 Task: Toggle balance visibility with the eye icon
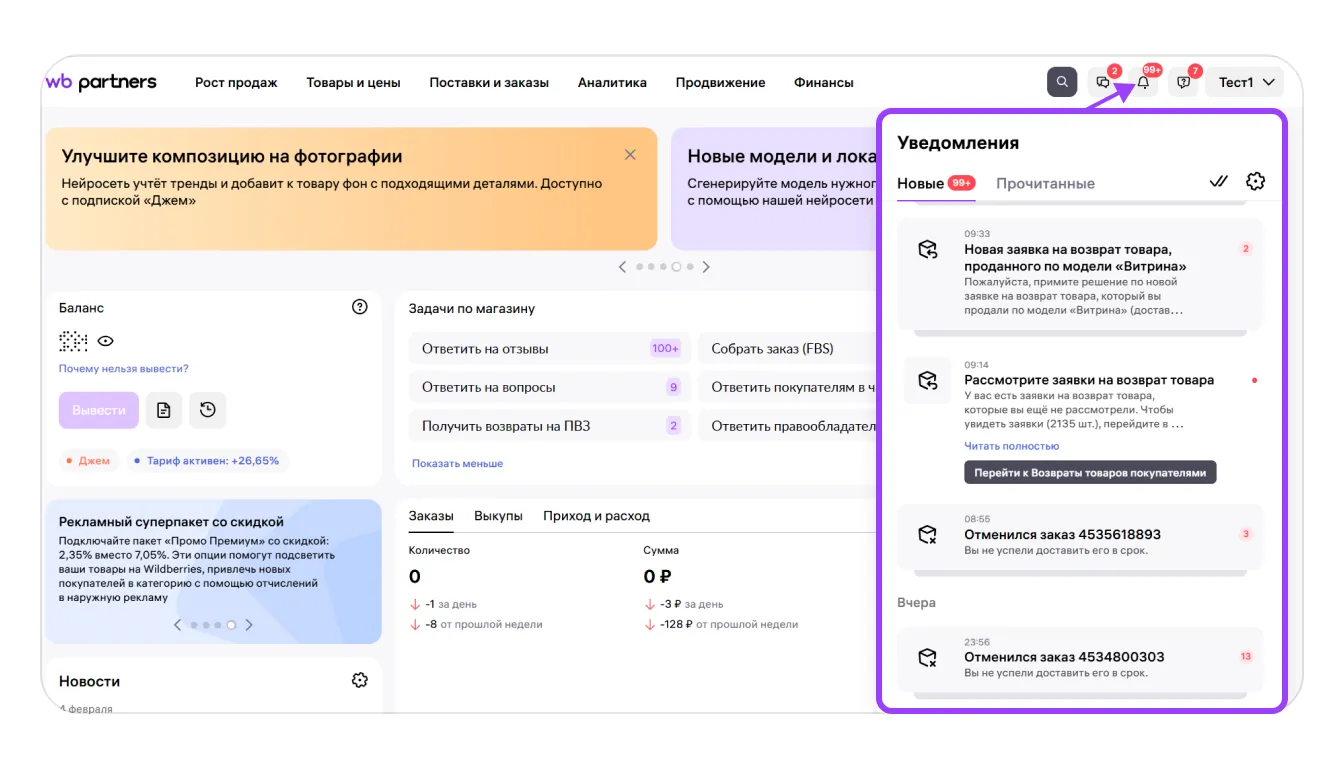click(106, 341)
